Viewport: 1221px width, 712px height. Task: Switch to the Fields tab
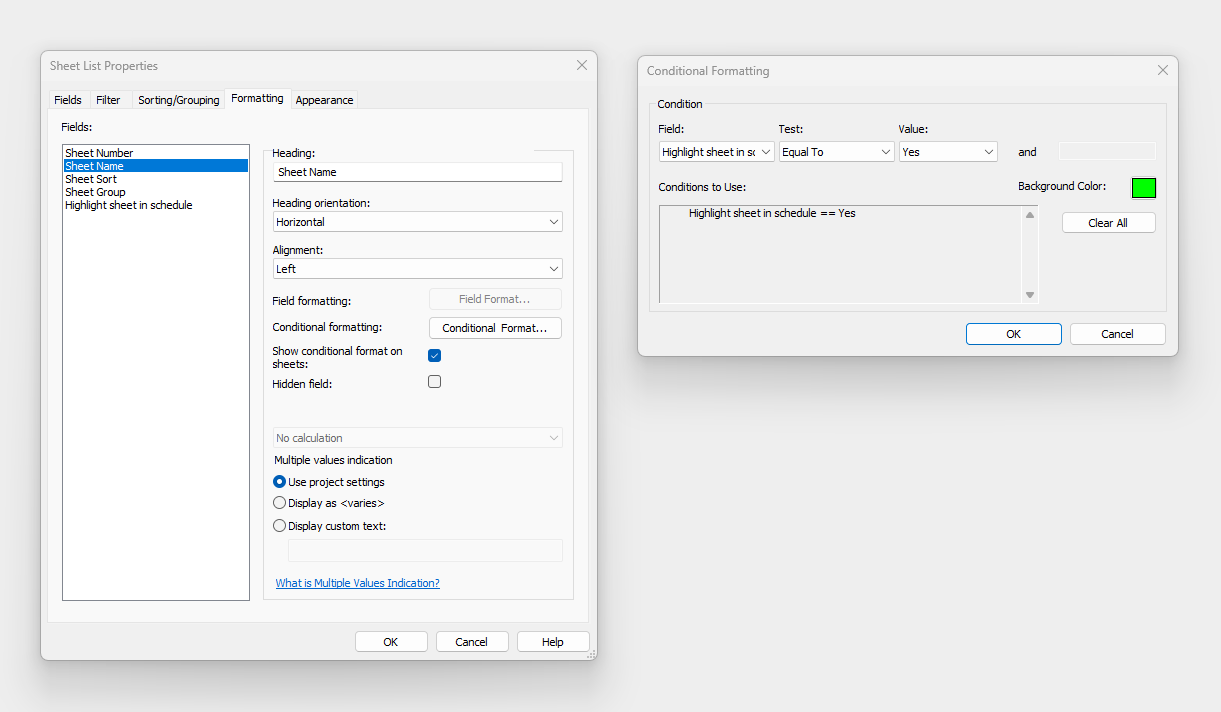pyautogui.click(x=68, y=100)
